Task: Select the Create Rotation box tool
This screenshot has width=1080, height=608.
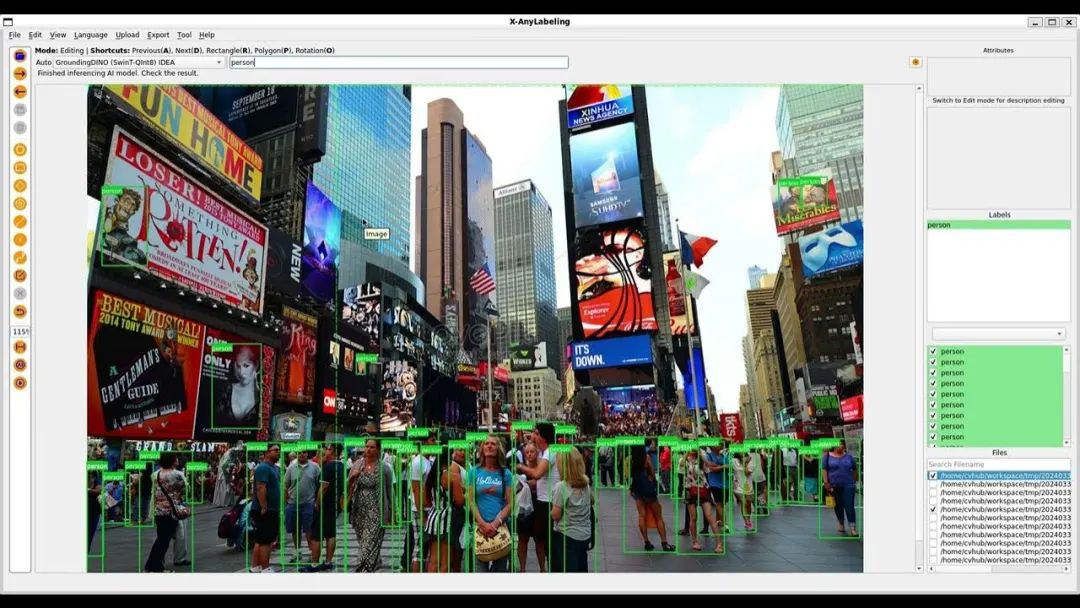Action: 20,185
